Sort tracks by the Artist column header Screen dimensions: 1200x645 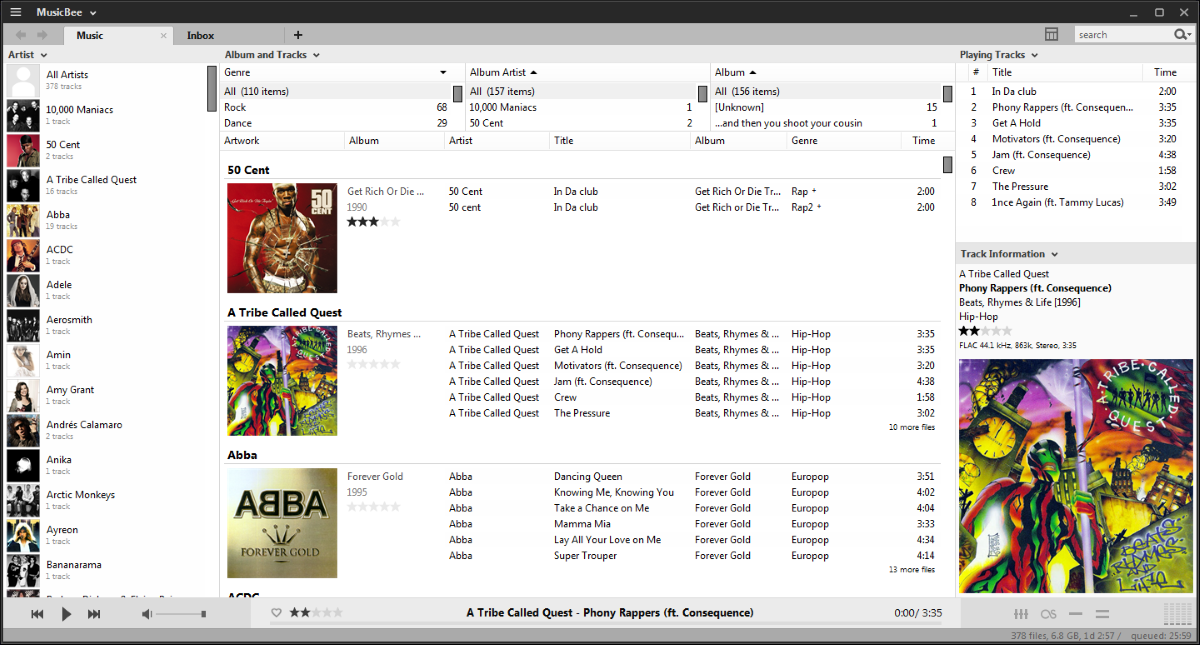pyautogui.click(x=497, y=141)
